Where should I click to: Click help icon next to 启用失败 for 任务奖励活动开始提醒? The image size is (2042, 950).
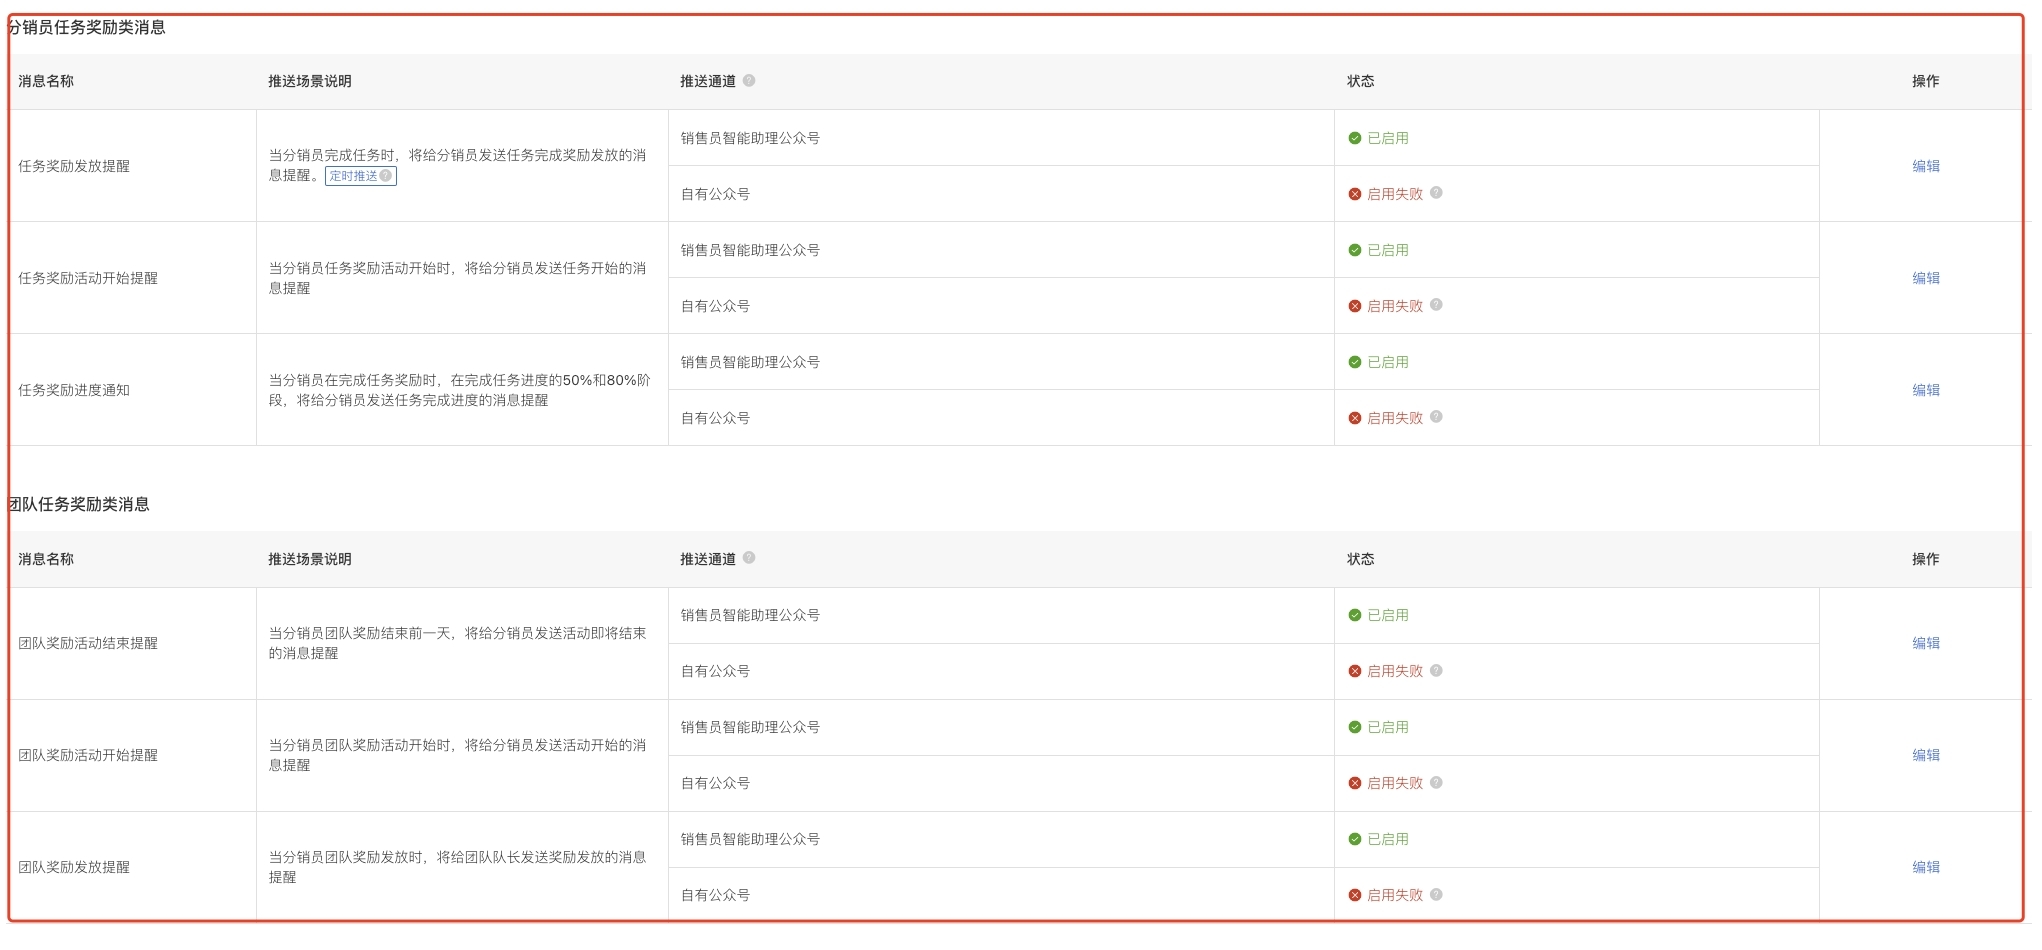coord(1436,305)
